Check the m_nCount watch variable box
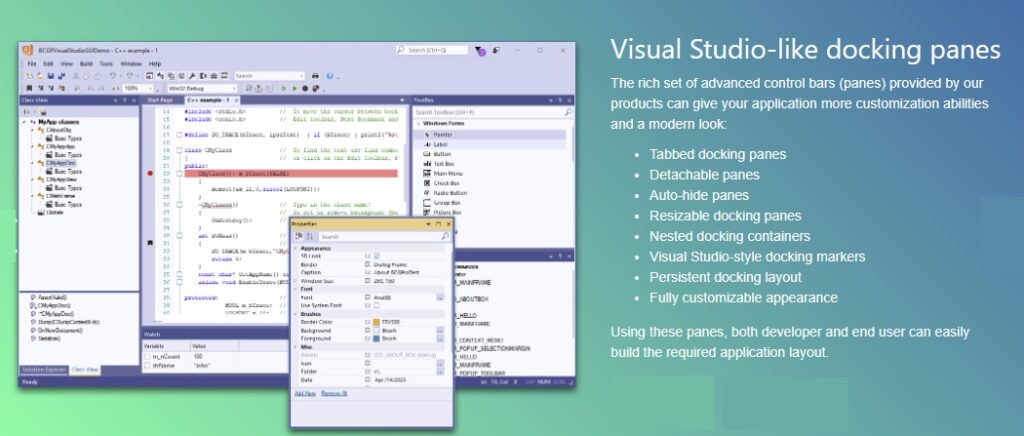Screen dimensions: 1024x436 145,356
